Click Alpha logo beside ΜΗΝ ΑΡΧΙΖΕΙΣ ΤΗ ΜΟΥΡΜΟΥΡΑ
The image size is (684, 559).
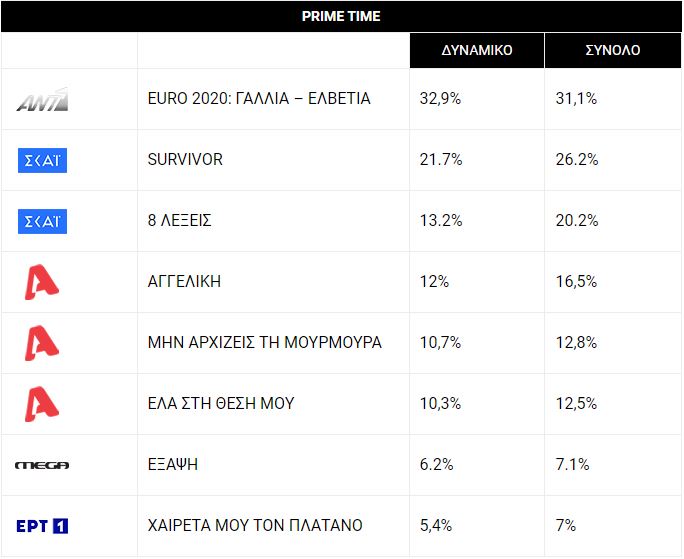pyautogui.click(x=42, y=343)
